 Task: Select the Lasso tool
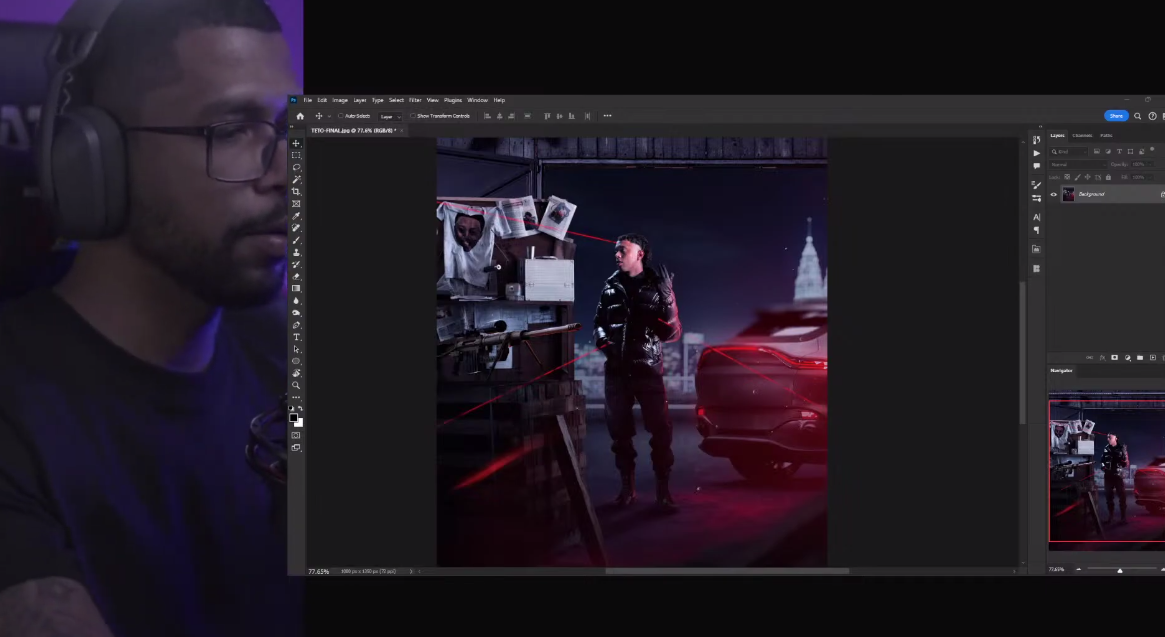click(x=296, y=168)
